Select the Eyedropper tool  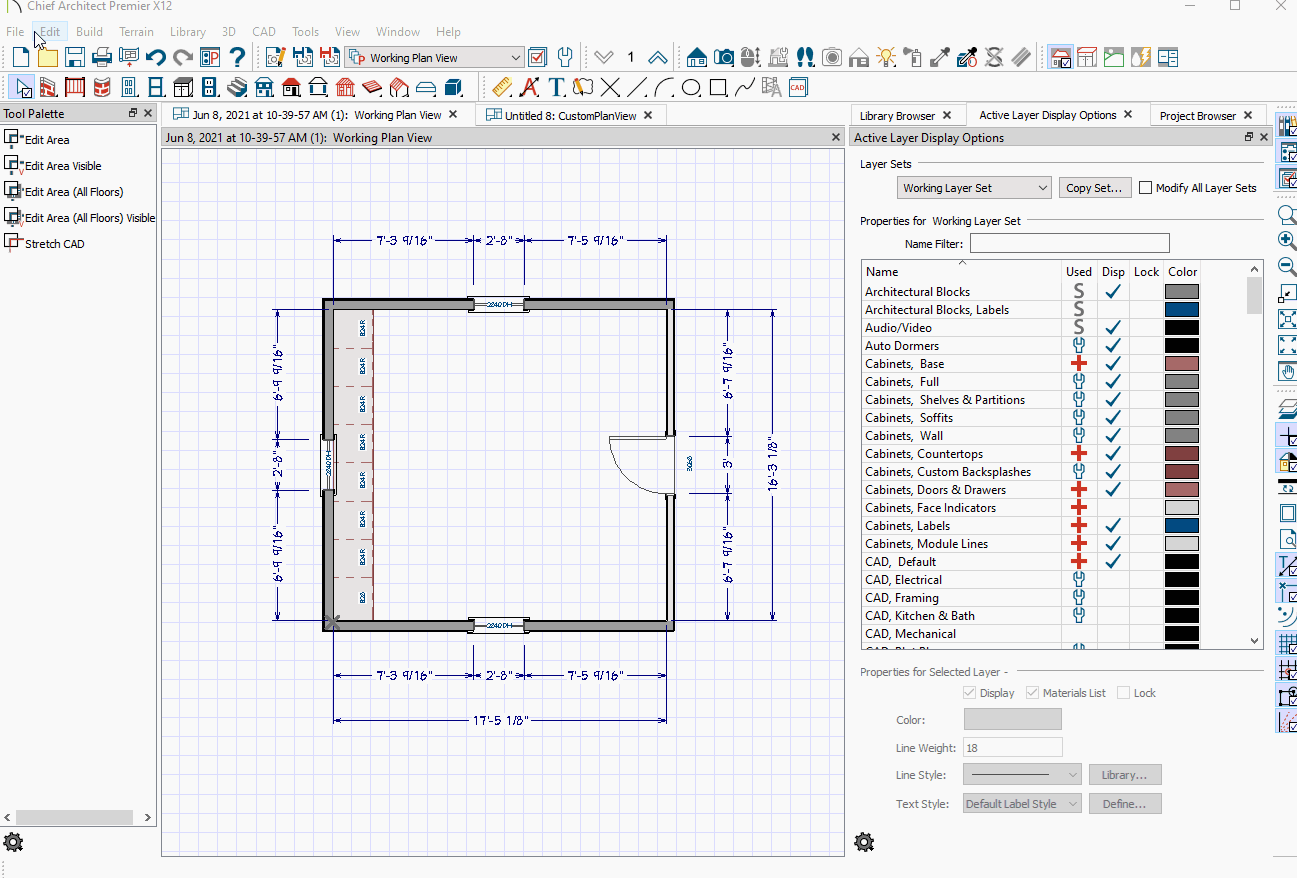tap(939, 57)
